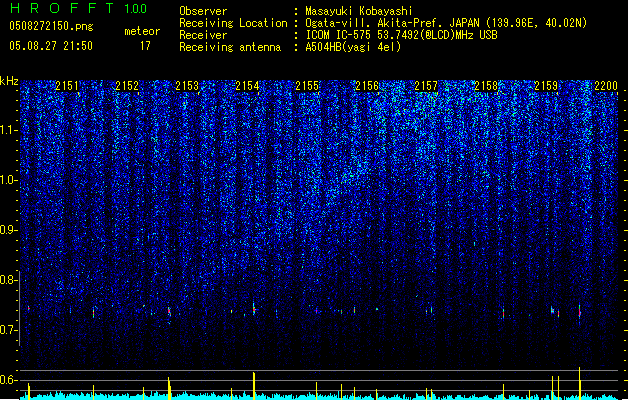
Task: Click the 2152 time marker
Action: tap(127, 86)
